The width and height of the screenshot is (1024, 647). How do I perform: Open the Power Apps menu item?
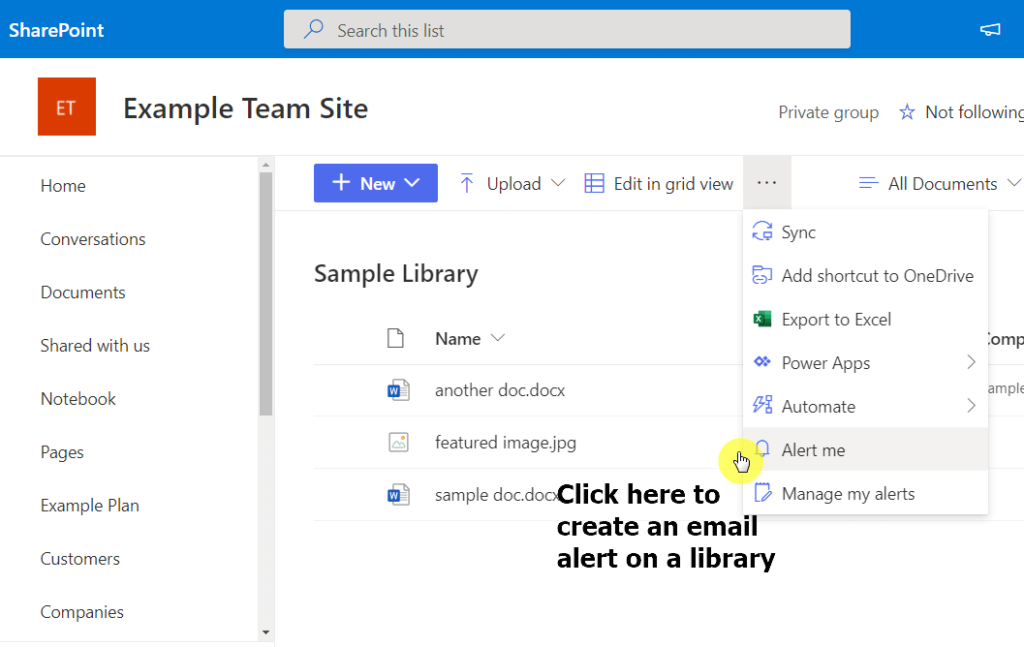coord(865,362)
